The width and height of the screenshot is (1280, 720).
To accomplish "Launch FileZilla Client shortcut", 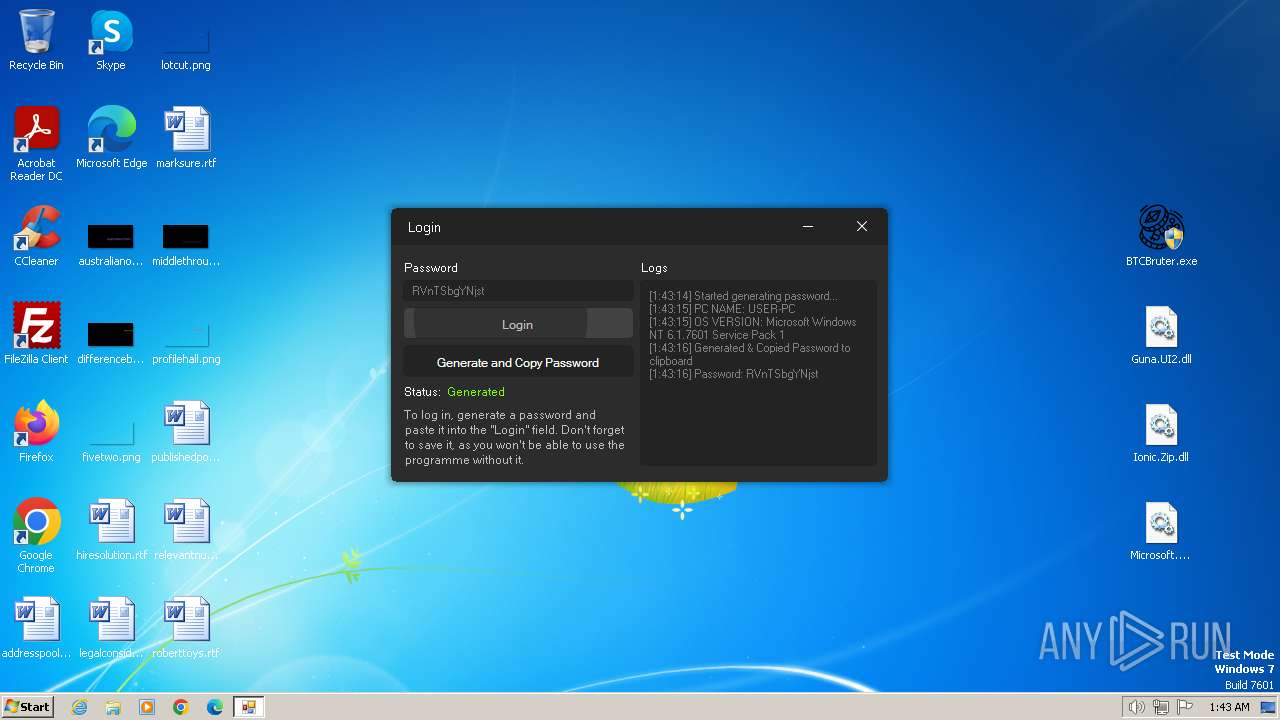I will pos(36,334).
